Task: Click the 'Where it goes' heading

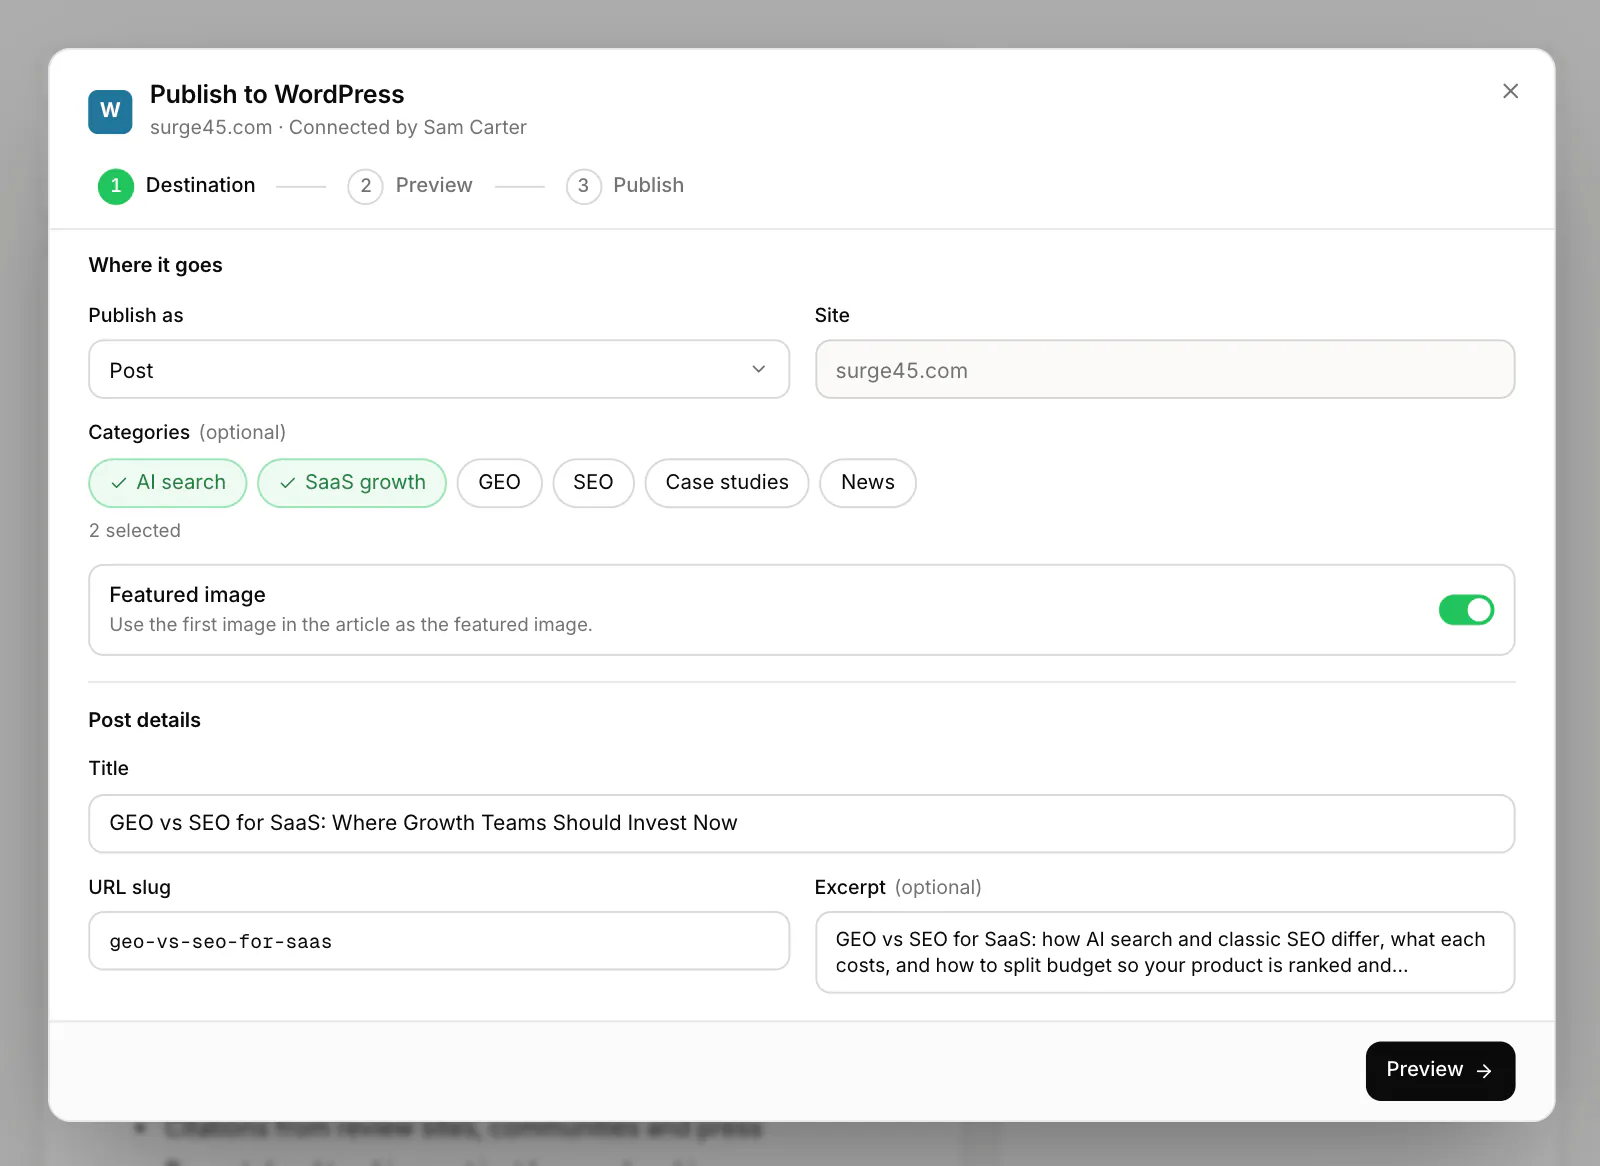Action: [x=156, y=265]
